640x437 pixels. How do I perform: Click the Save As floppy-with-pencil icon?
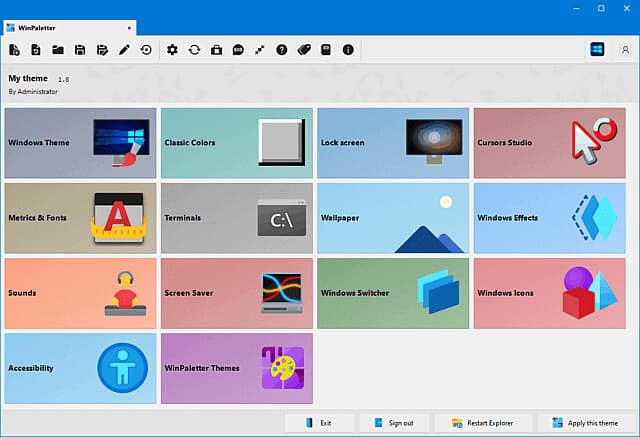pyautogui.click(x=102, y=50)
